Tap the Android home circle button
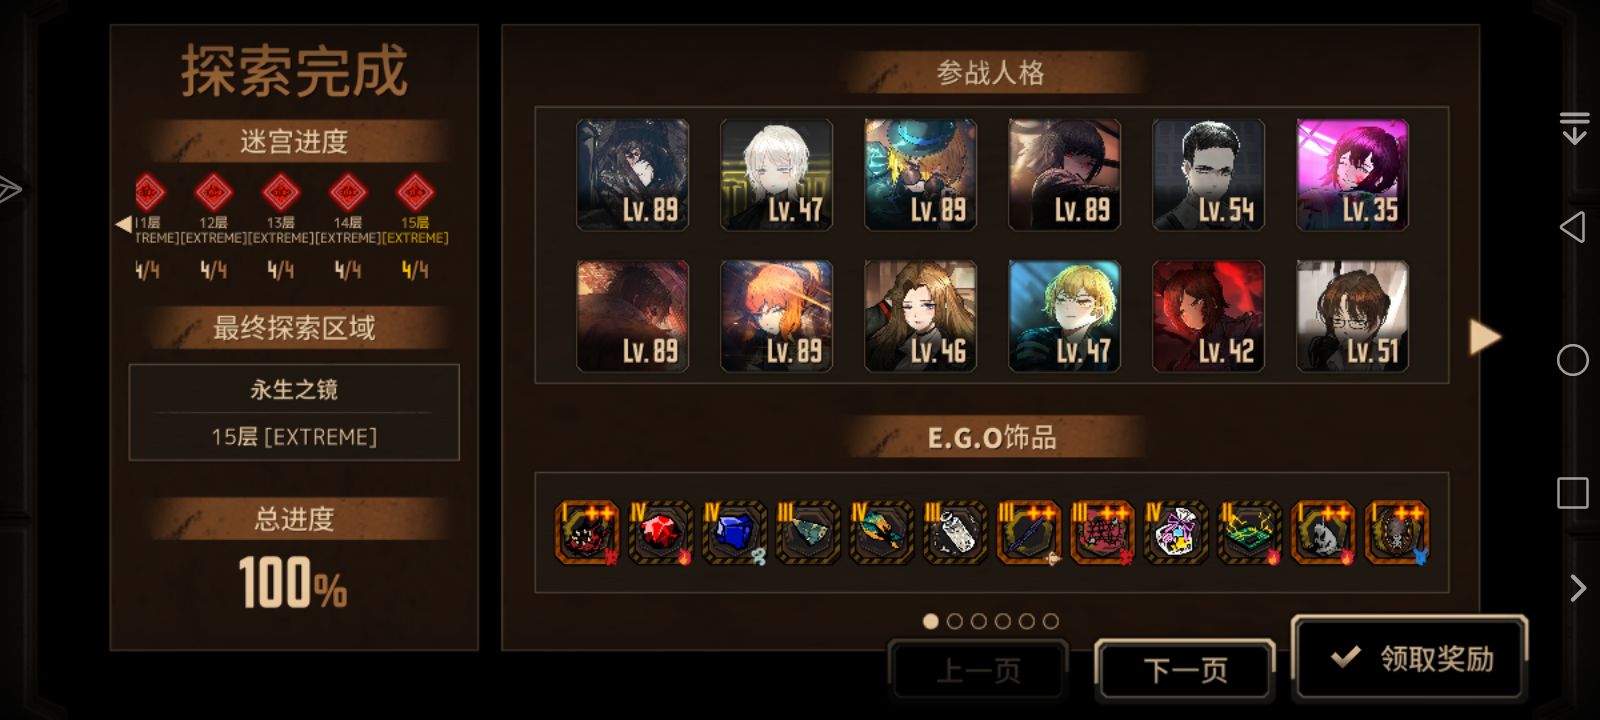The height and width of the screenshot is (720, 1600). [1573, 360]
